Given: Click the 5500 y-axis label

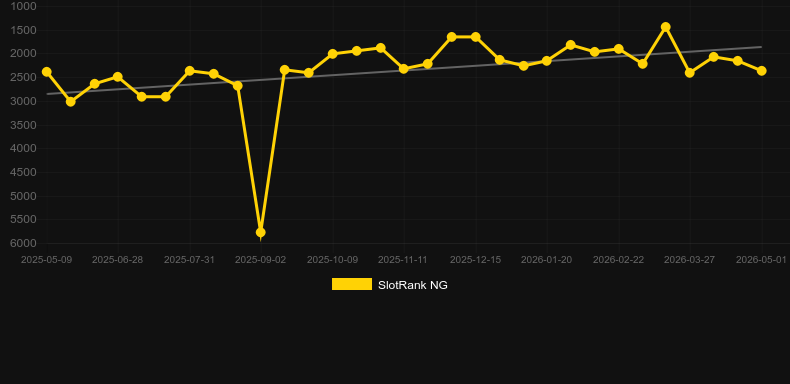Looking at the screenshot, I should click(23, 220).
